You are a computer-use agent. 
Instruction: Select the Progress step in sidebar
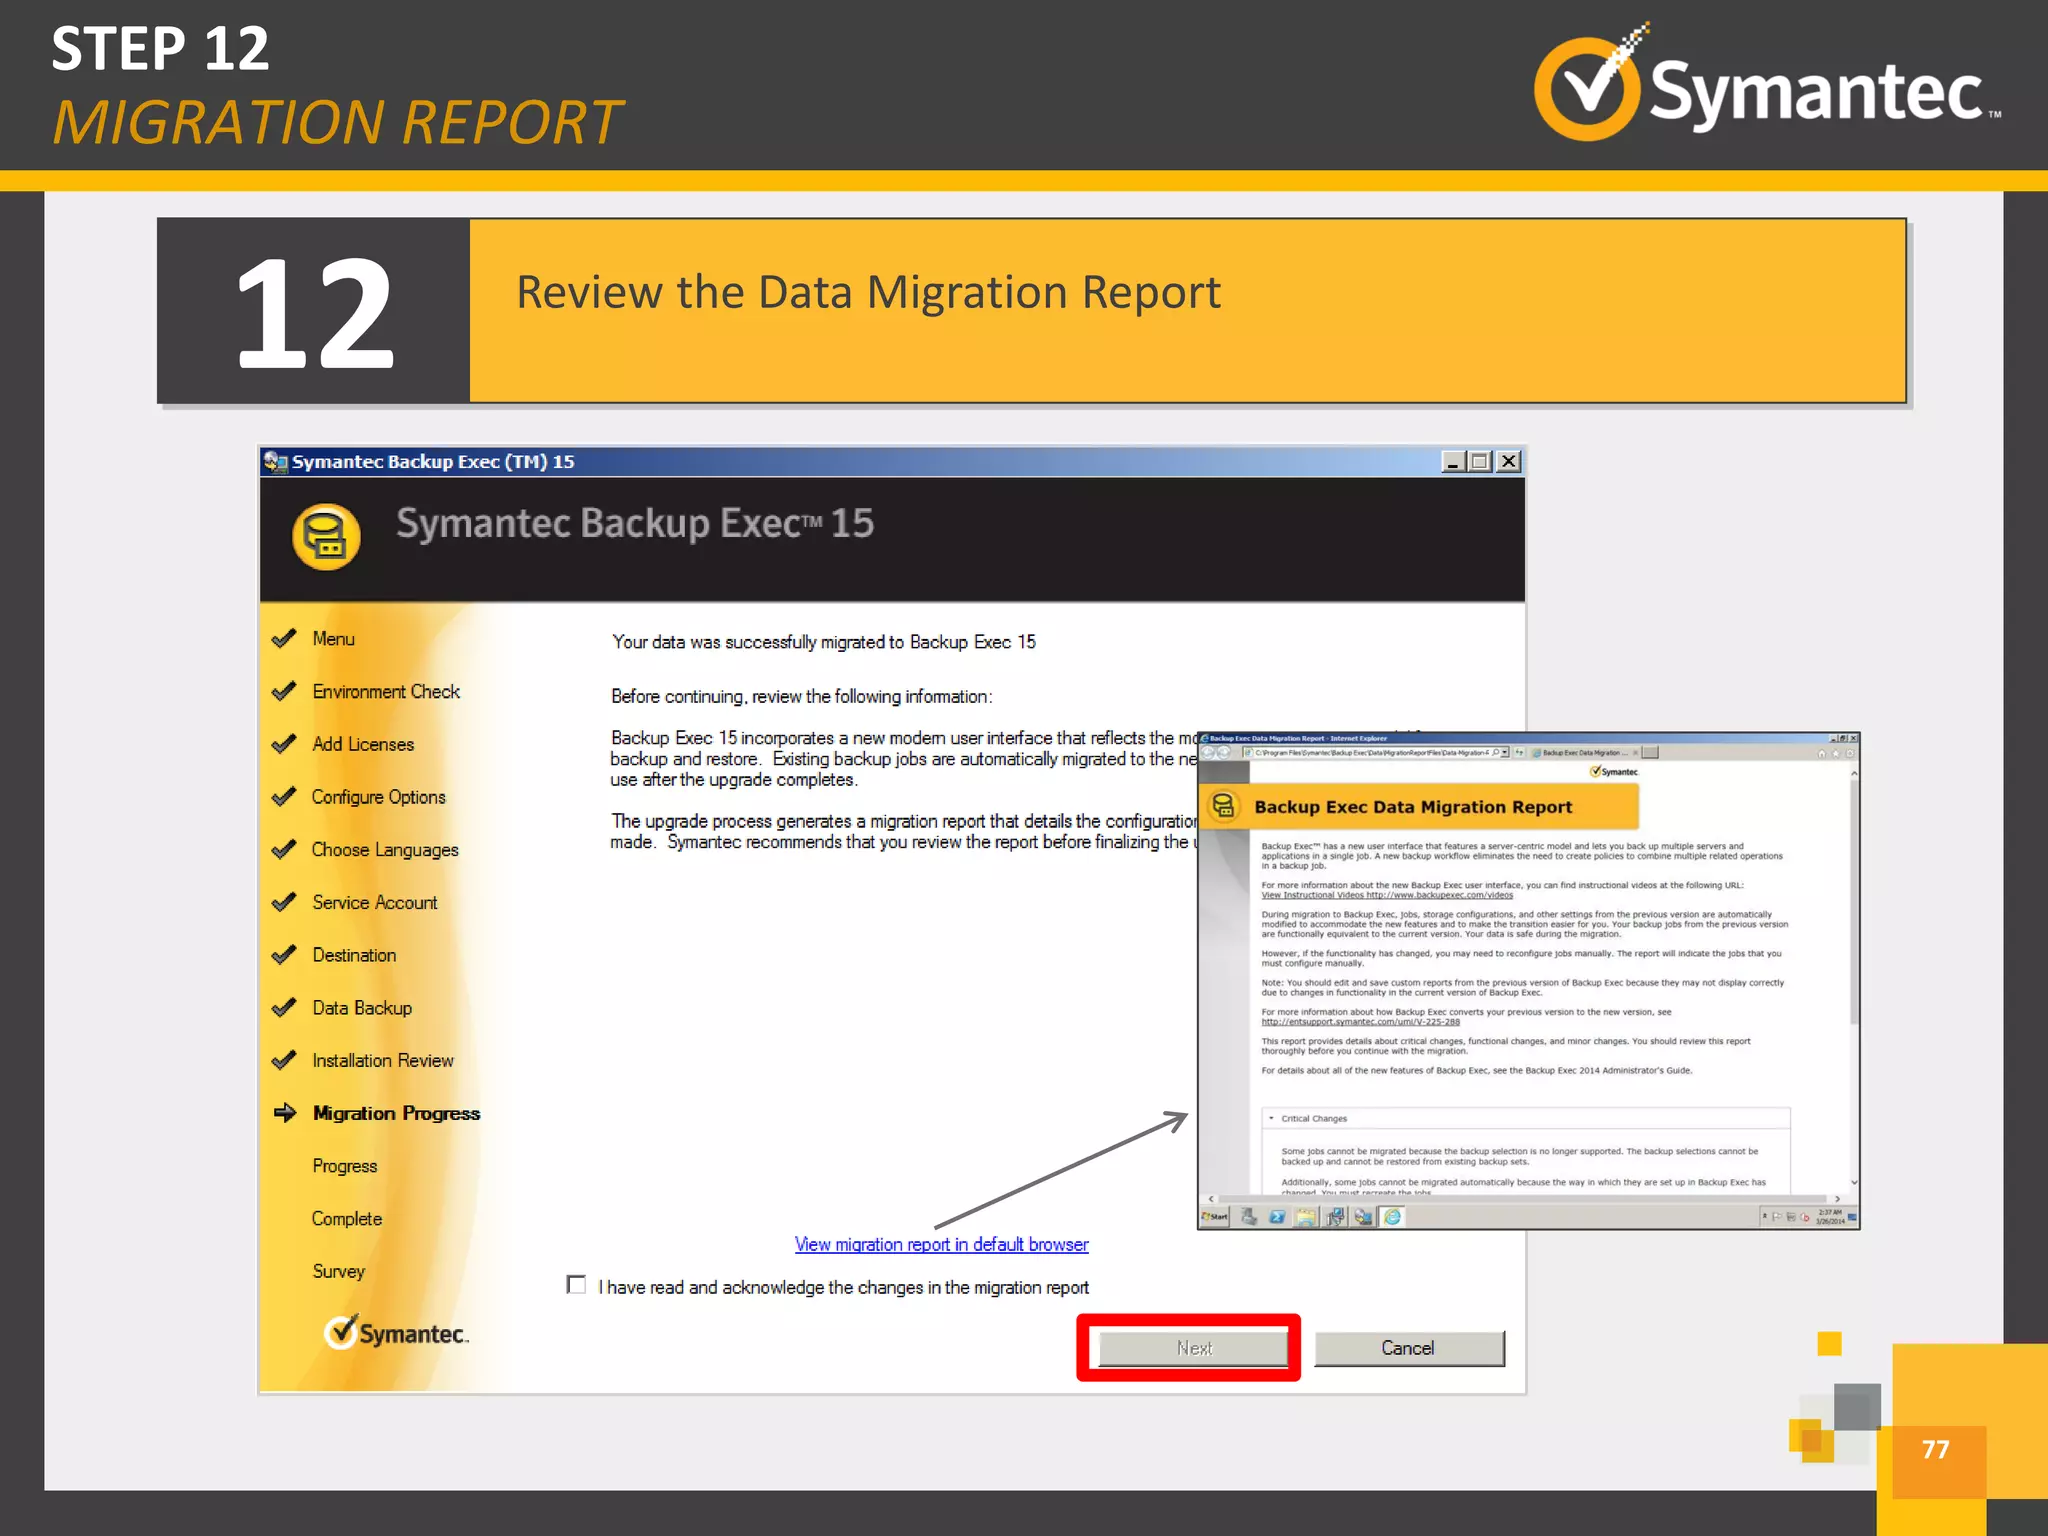coord(345,1166)
